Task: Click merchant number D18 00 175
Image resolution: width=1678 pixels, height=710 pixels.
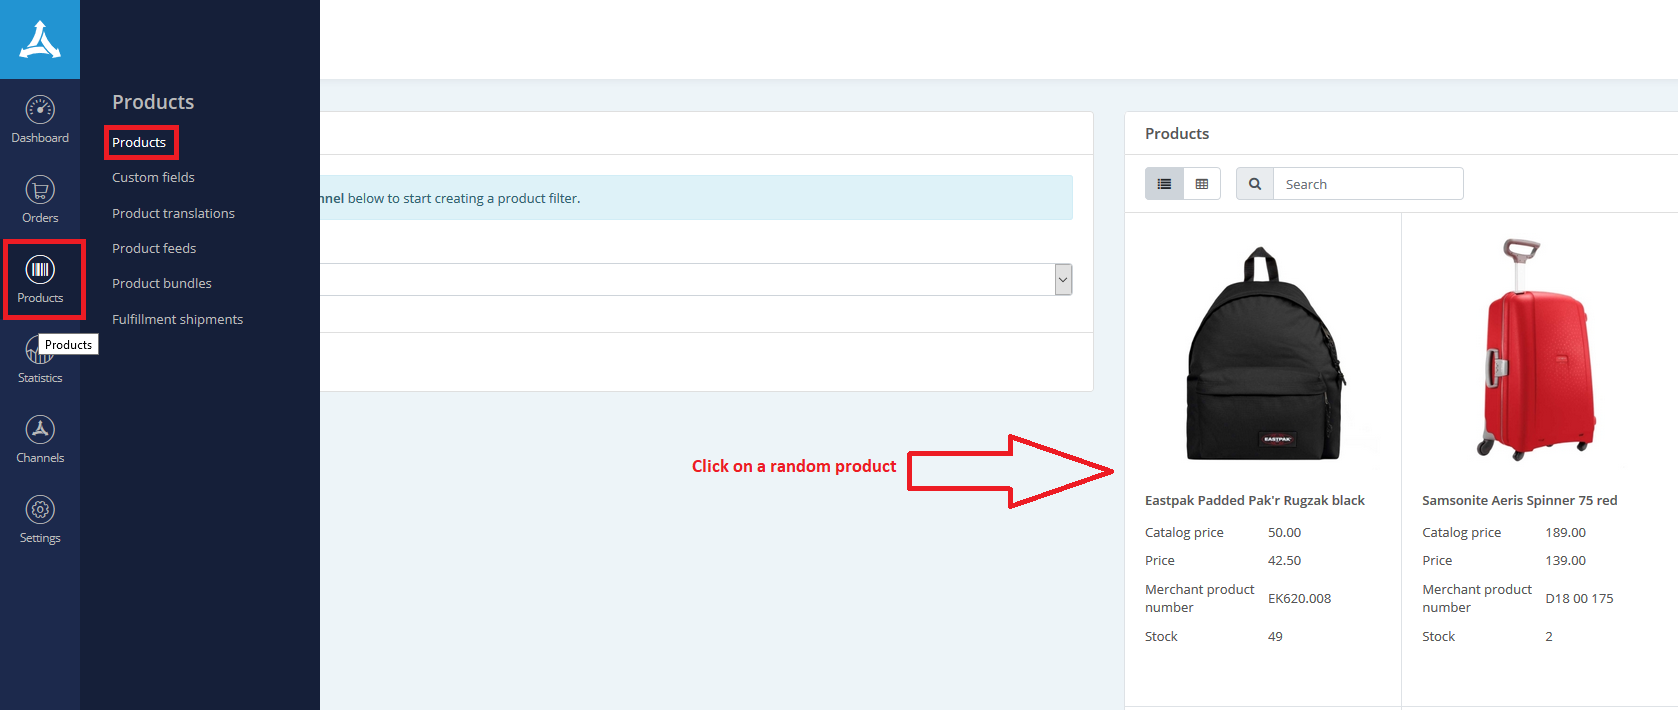Action: [x=1579, y=598]
